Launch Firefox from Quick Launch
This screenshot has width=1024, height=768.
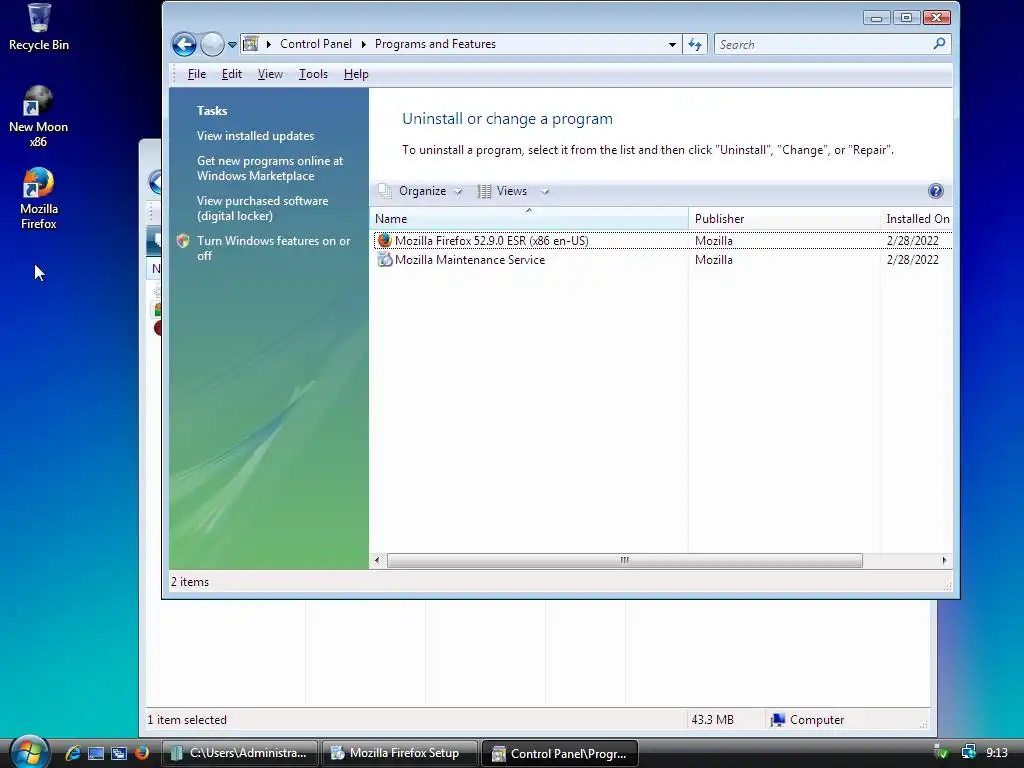click(142, 753)
